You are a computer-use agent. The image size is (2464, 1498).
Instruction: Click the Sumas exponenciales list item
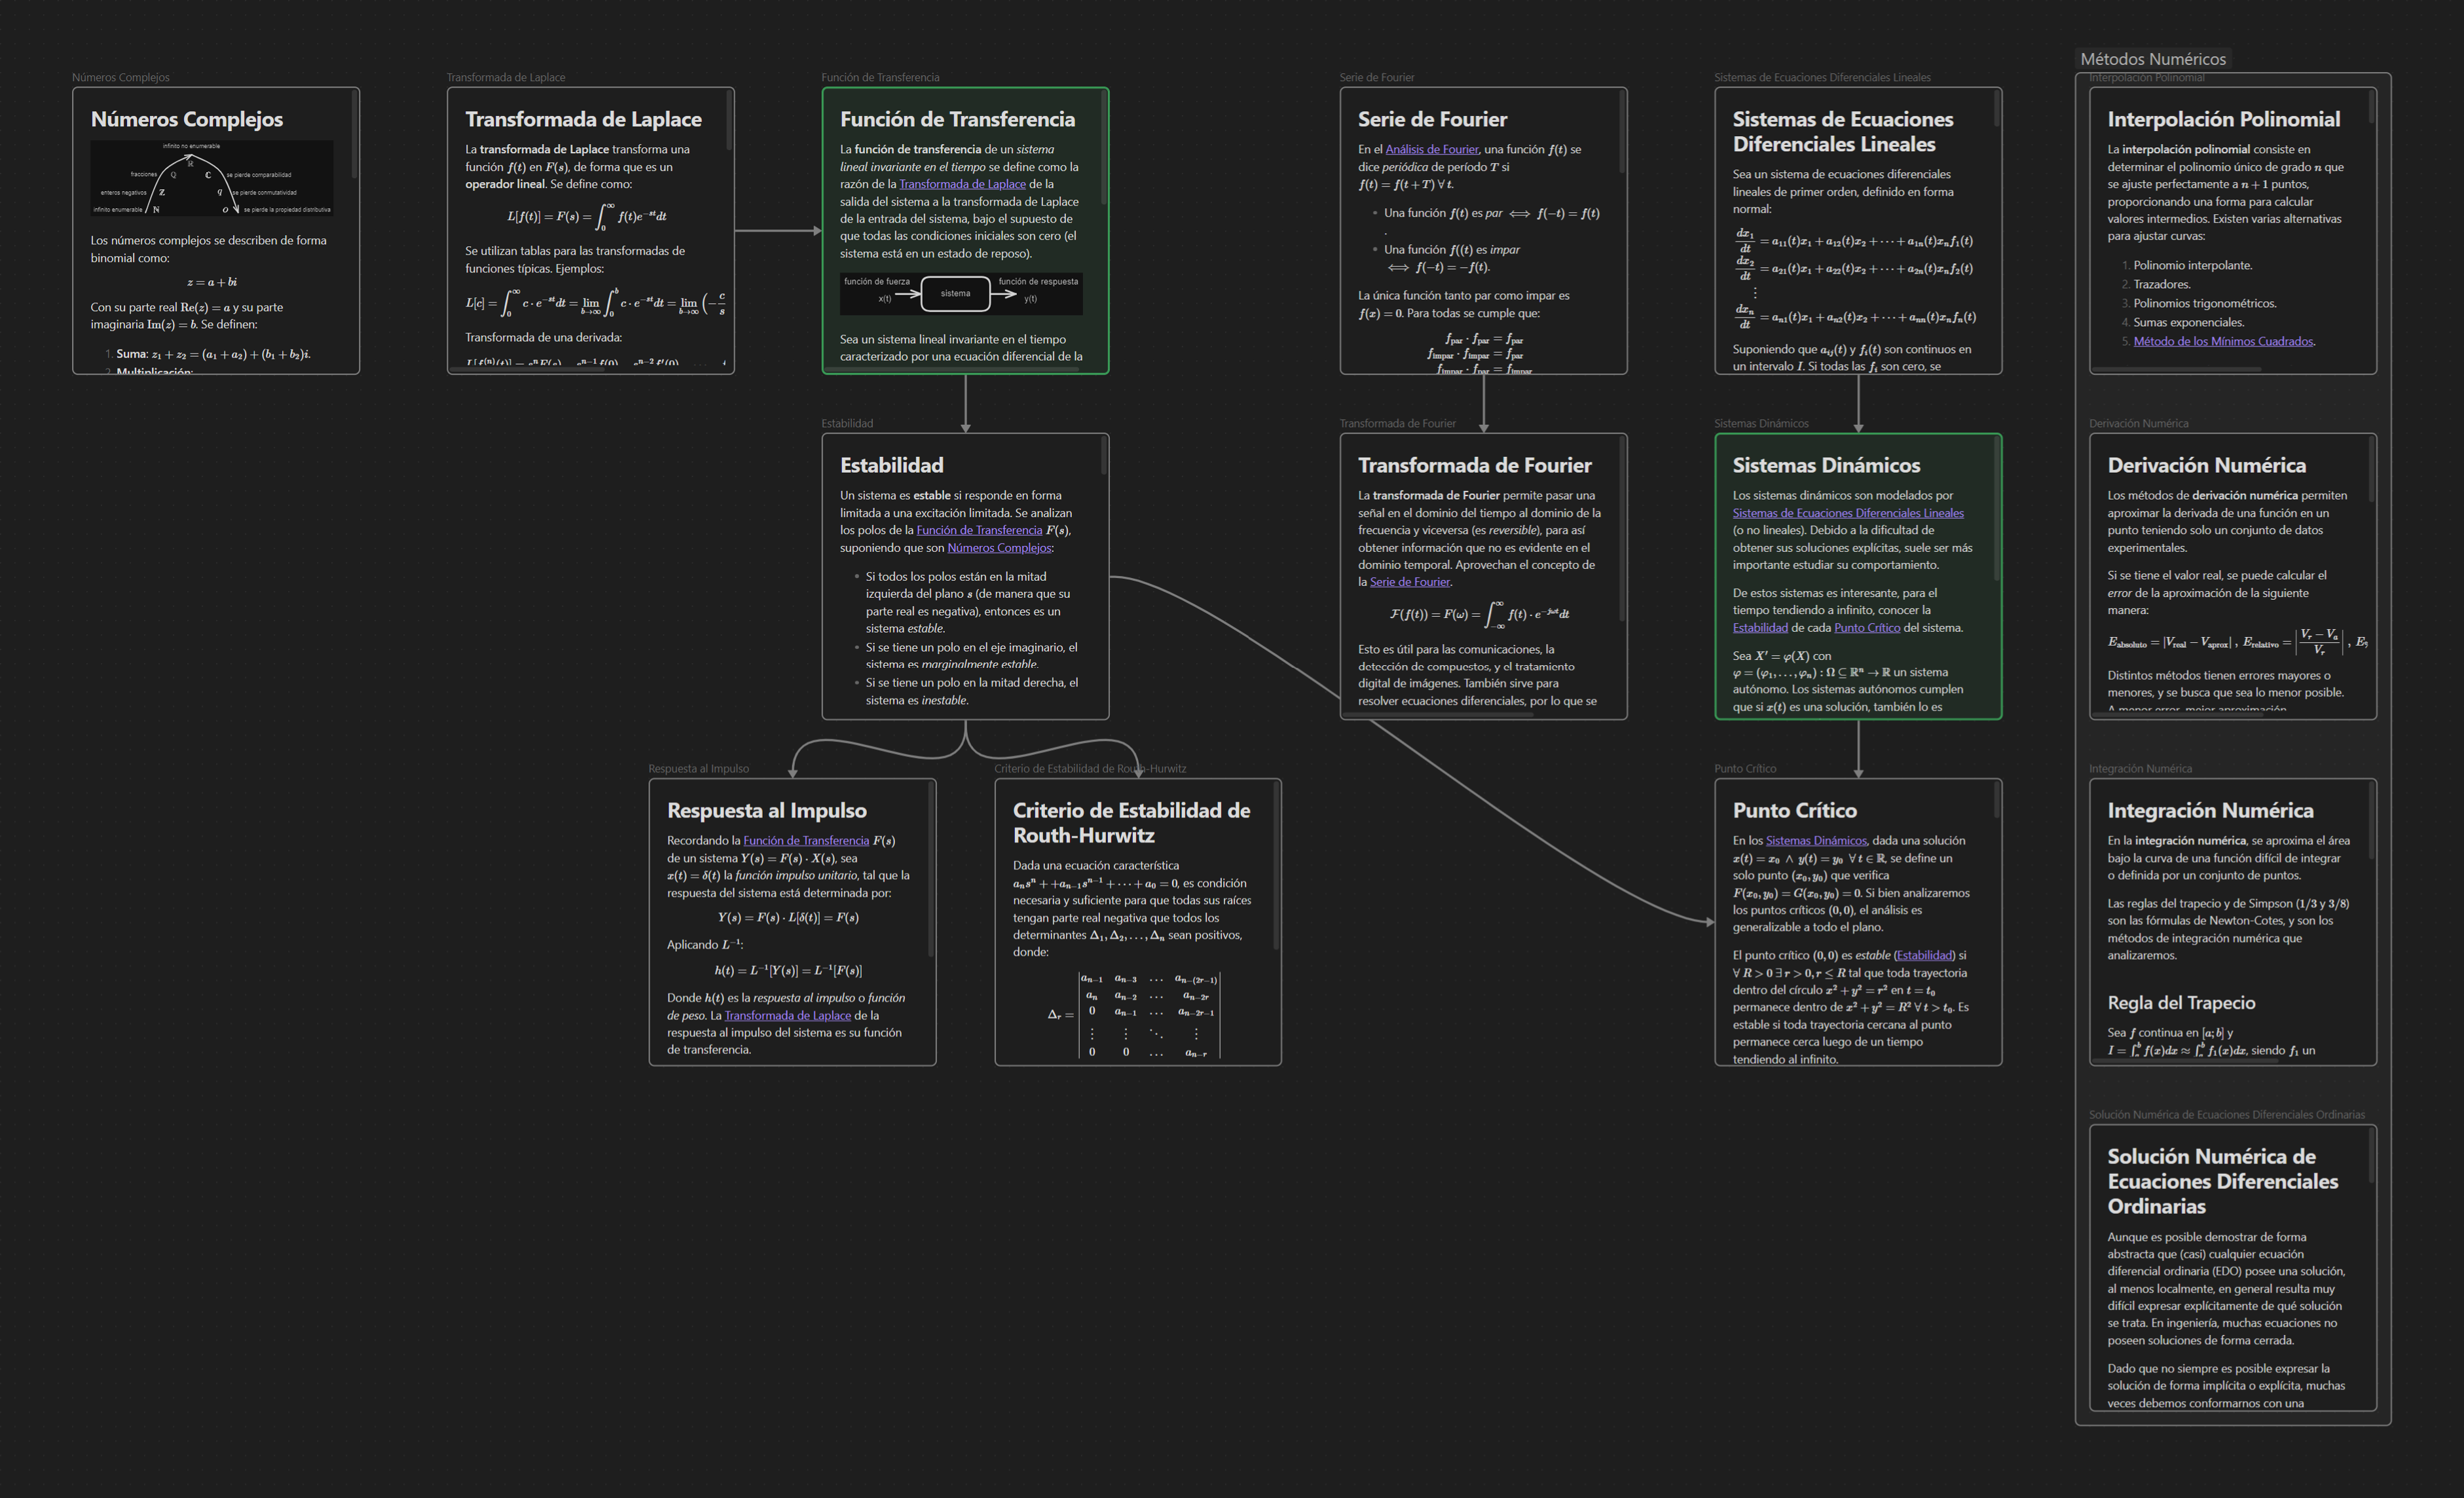[x=2188, y=323]
